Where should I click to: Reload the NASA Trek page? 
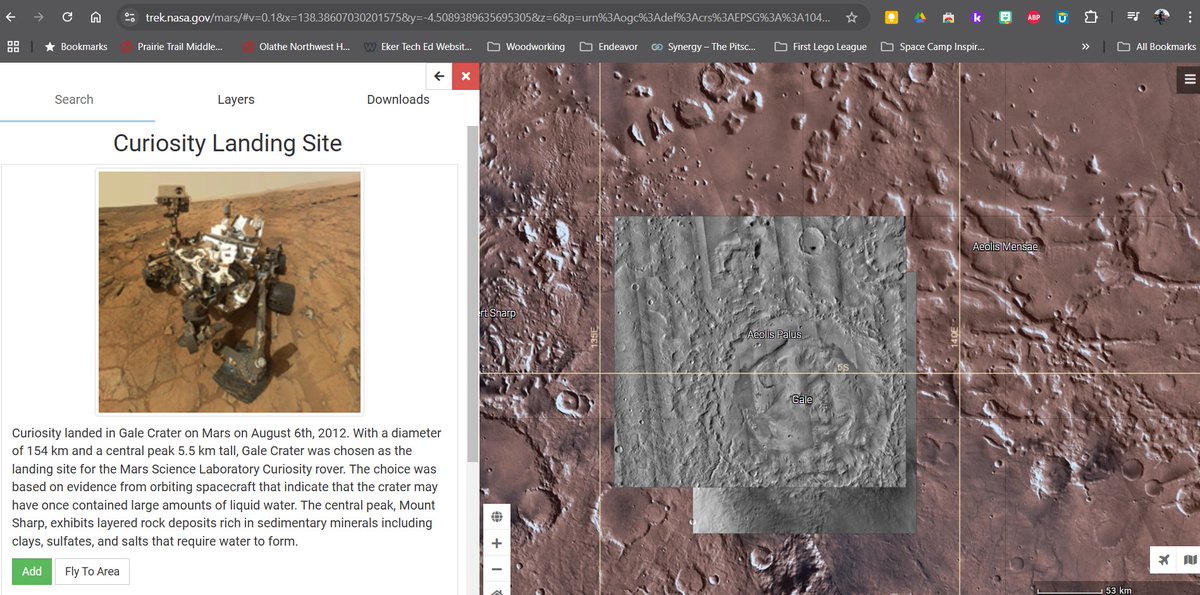tap(67, 17)
